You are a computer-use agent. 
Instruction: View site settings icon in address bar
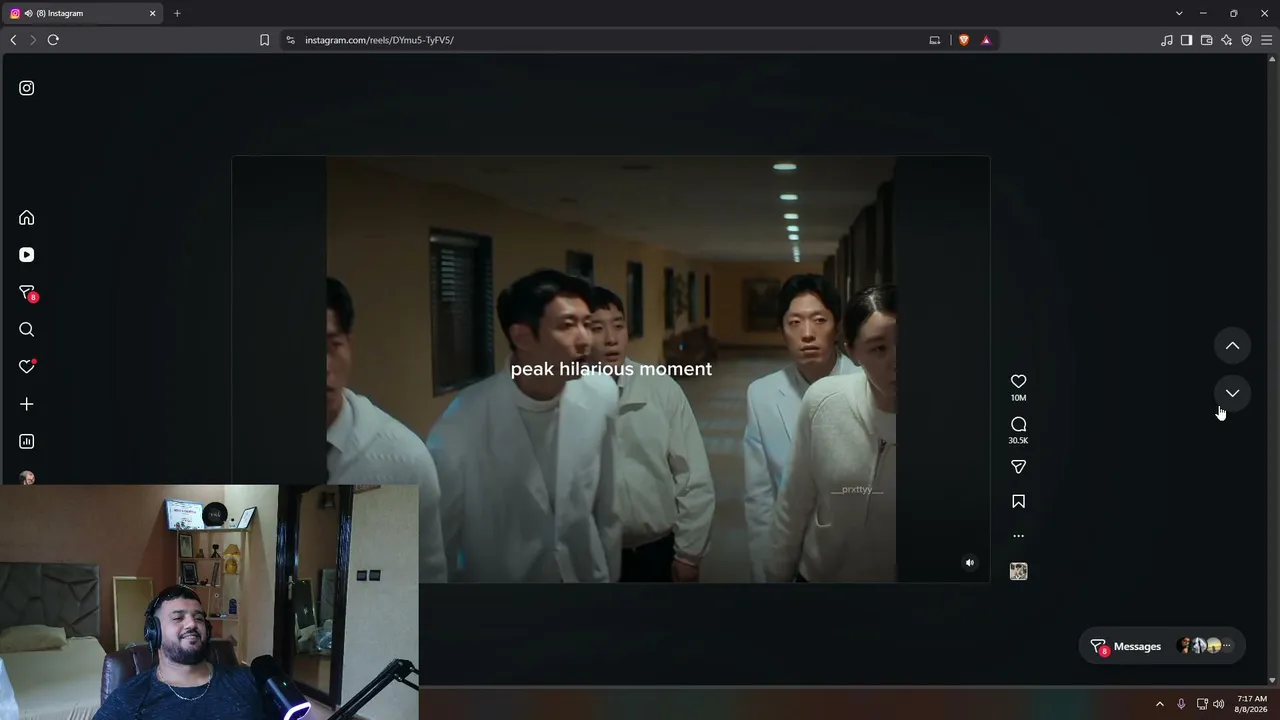pyautogui.click(x=290, y=40)
